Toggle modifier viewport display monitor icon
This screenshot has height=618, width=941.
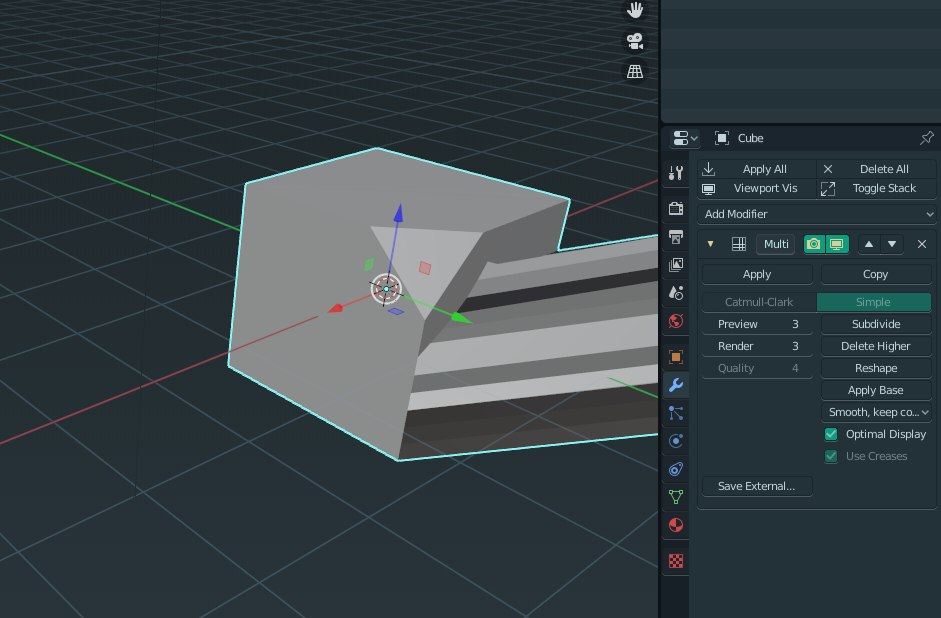coord(836,244)
